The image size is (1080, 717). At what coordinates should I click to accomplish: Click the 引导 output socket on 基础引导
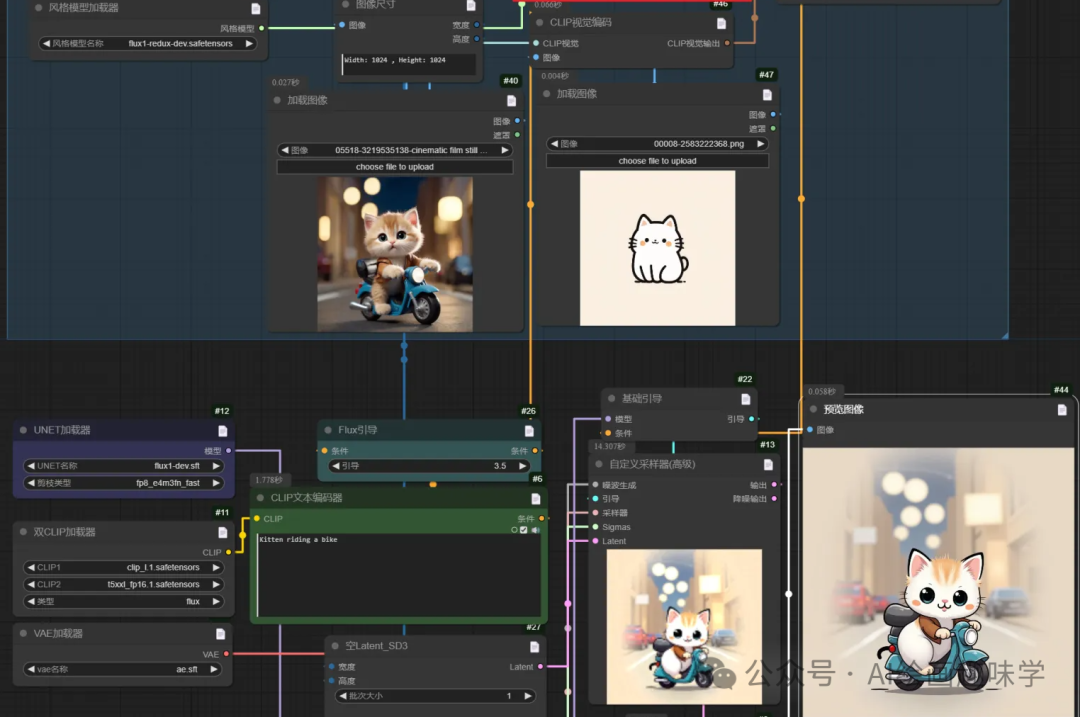tap(751, 418)
